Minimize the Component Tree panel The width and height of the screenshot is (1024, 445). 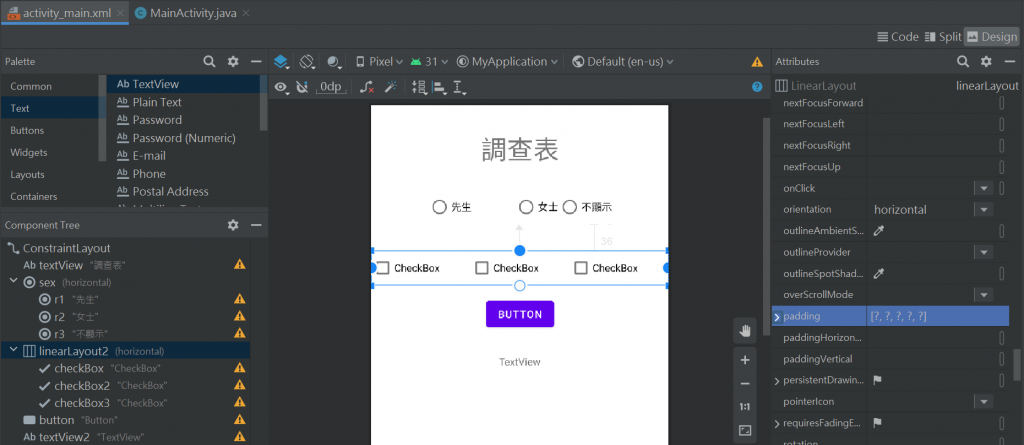pos(256,225)
